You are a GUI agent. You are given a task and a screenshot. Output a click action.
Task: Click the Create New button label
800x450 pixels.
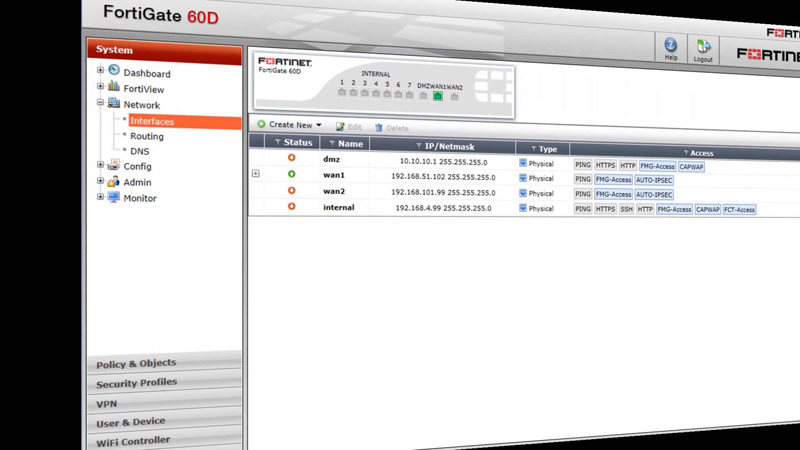pos(290,124)
